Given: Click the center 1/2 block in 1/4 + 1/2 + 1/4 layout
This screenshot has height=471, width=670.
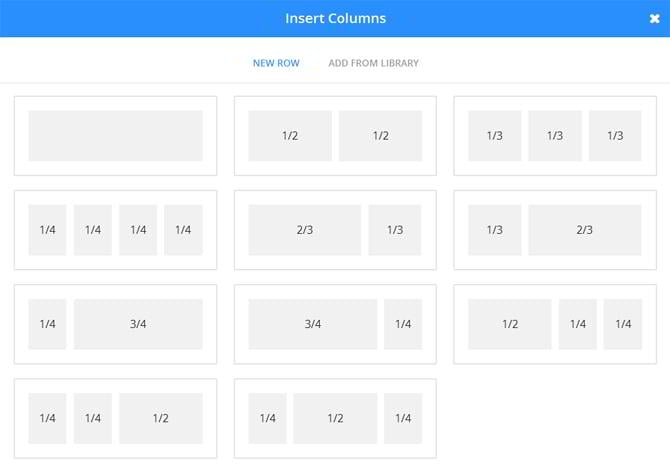Looking at the screenshot, I should click(335, 418).
